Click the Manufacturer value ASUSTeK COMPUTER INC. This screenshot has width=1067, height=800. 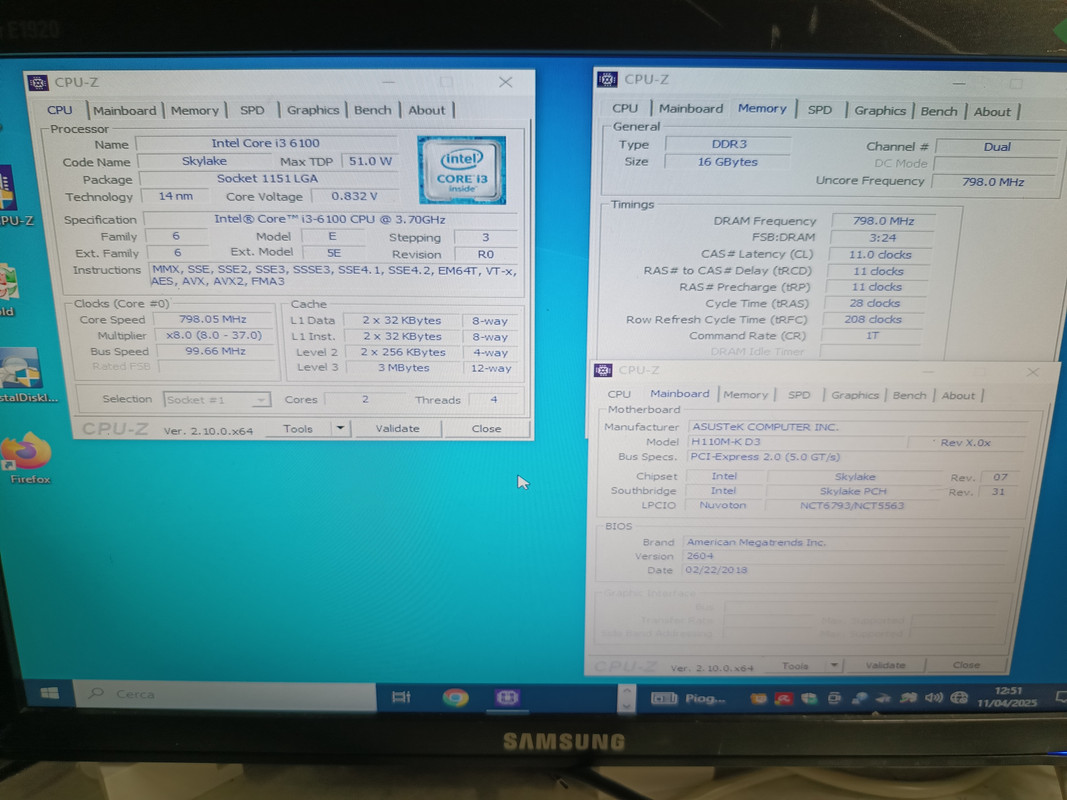(857, 427)
